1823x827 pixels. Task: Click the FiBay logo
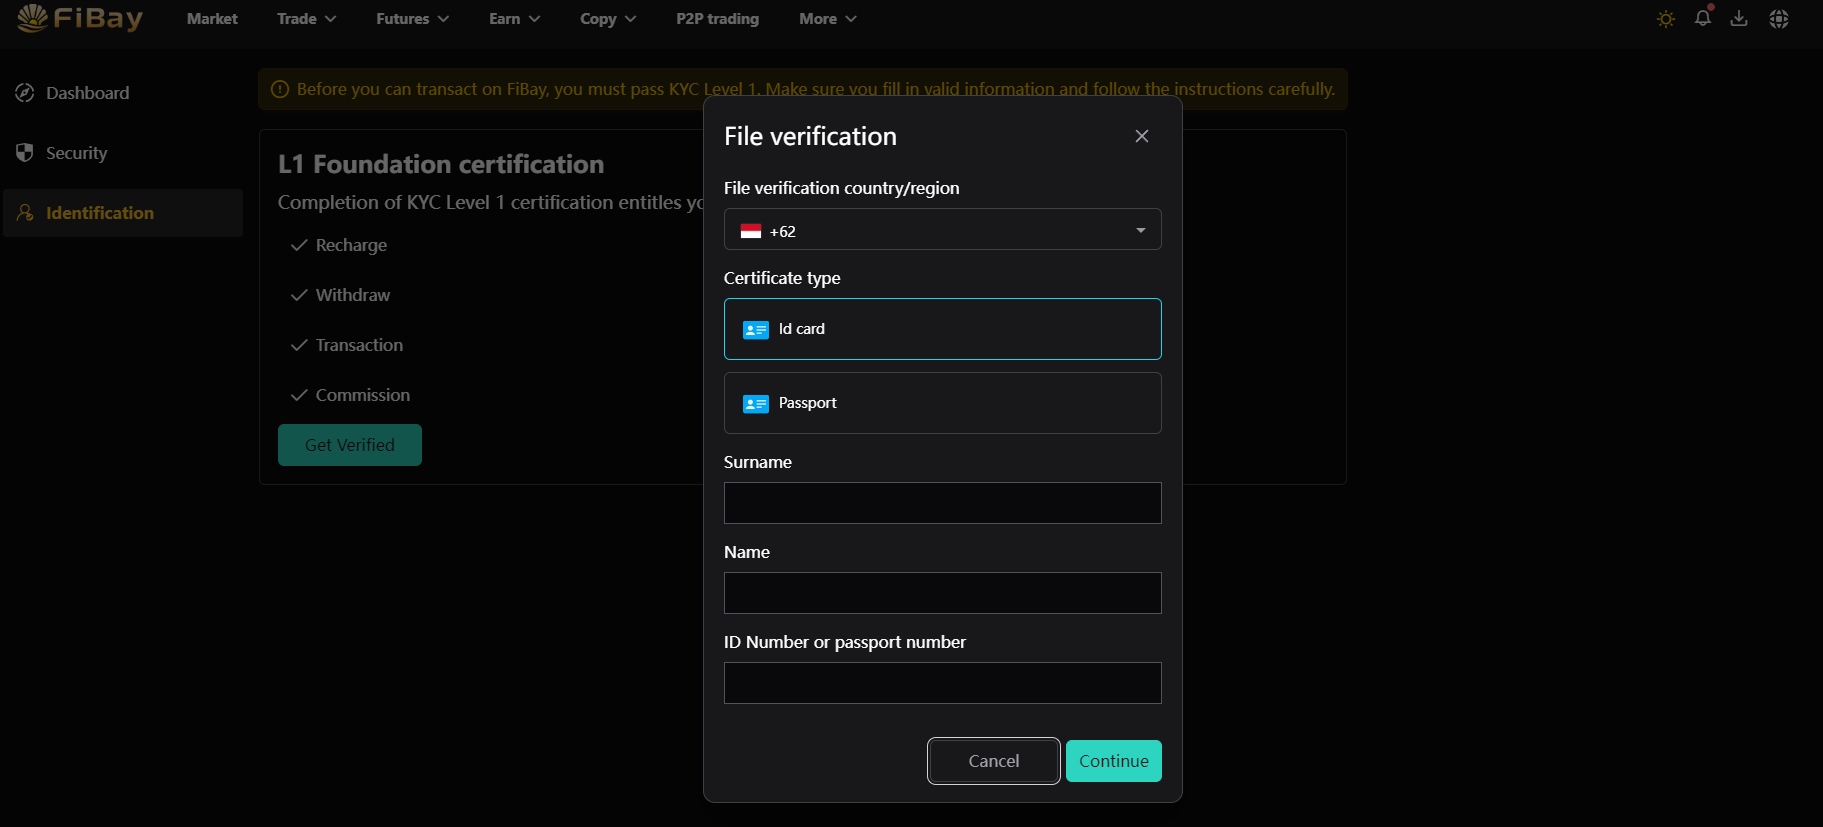(80, 18)
